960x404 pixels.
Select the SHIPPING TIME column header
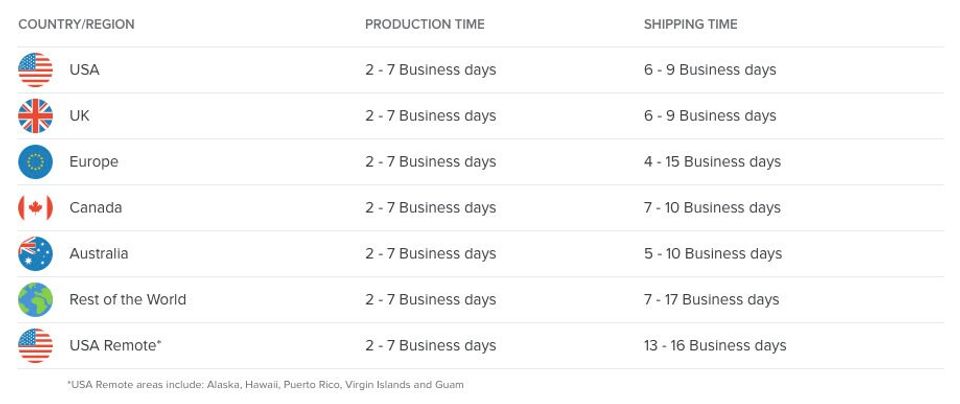[x=690, y=24]
